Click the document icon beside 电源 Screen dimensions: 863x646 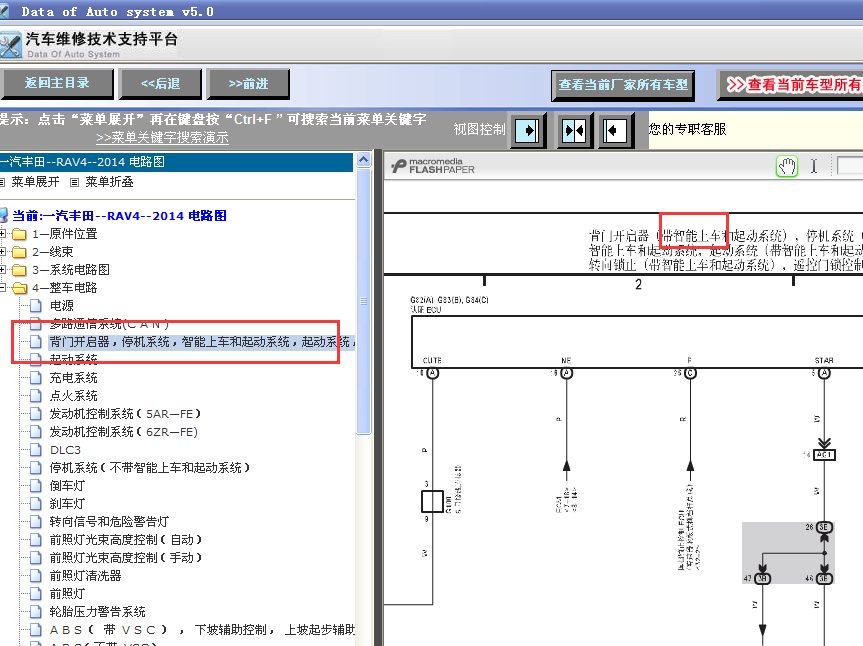[x=35, y=306]
